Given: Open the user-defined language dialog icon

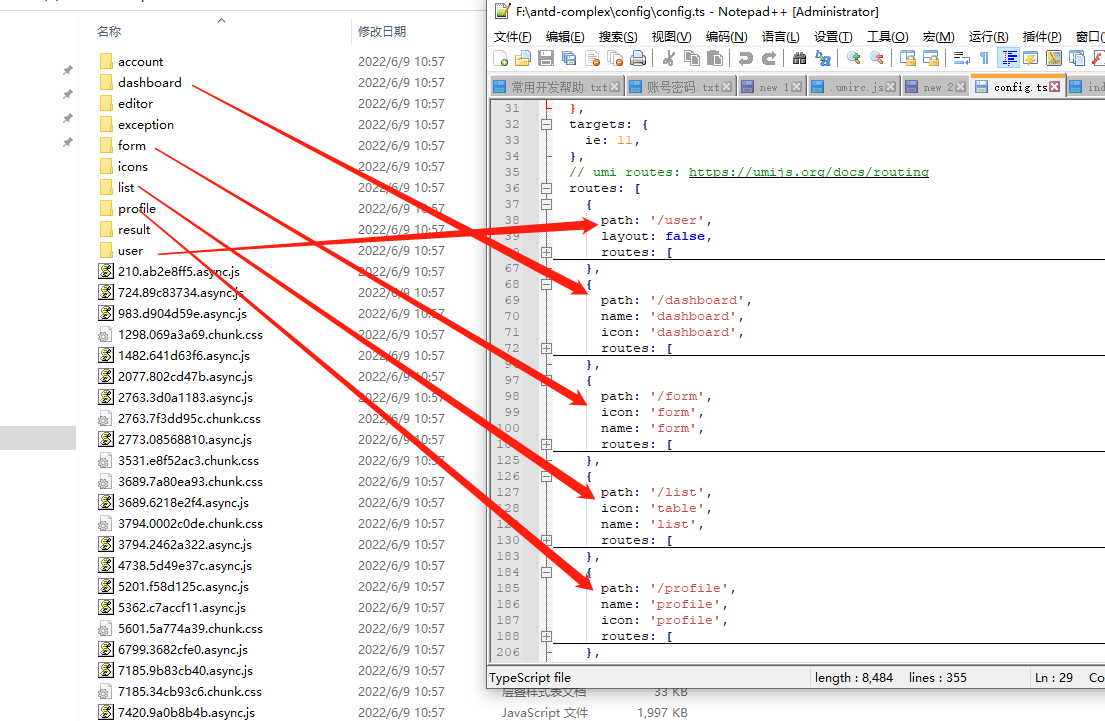Looking at the screenshot, I should pos(1031,58).
